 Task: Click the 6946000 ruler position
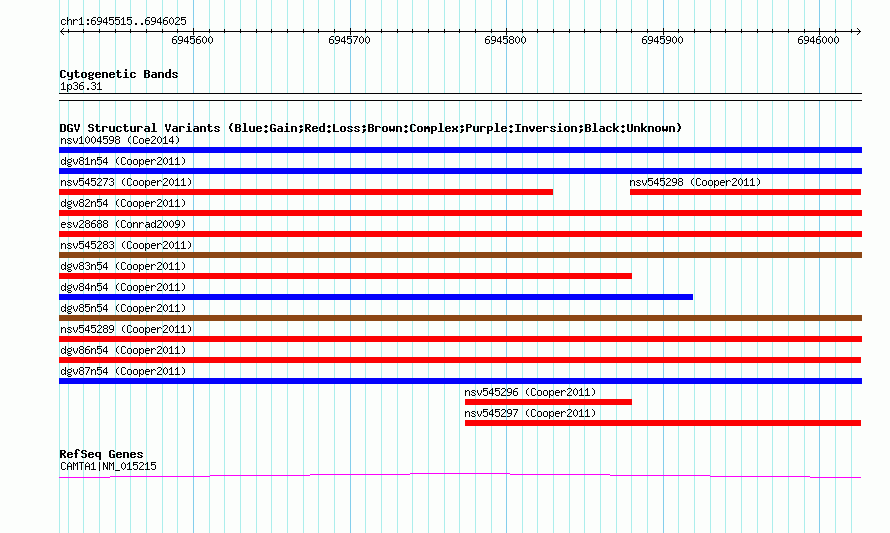tap(818, 40)
